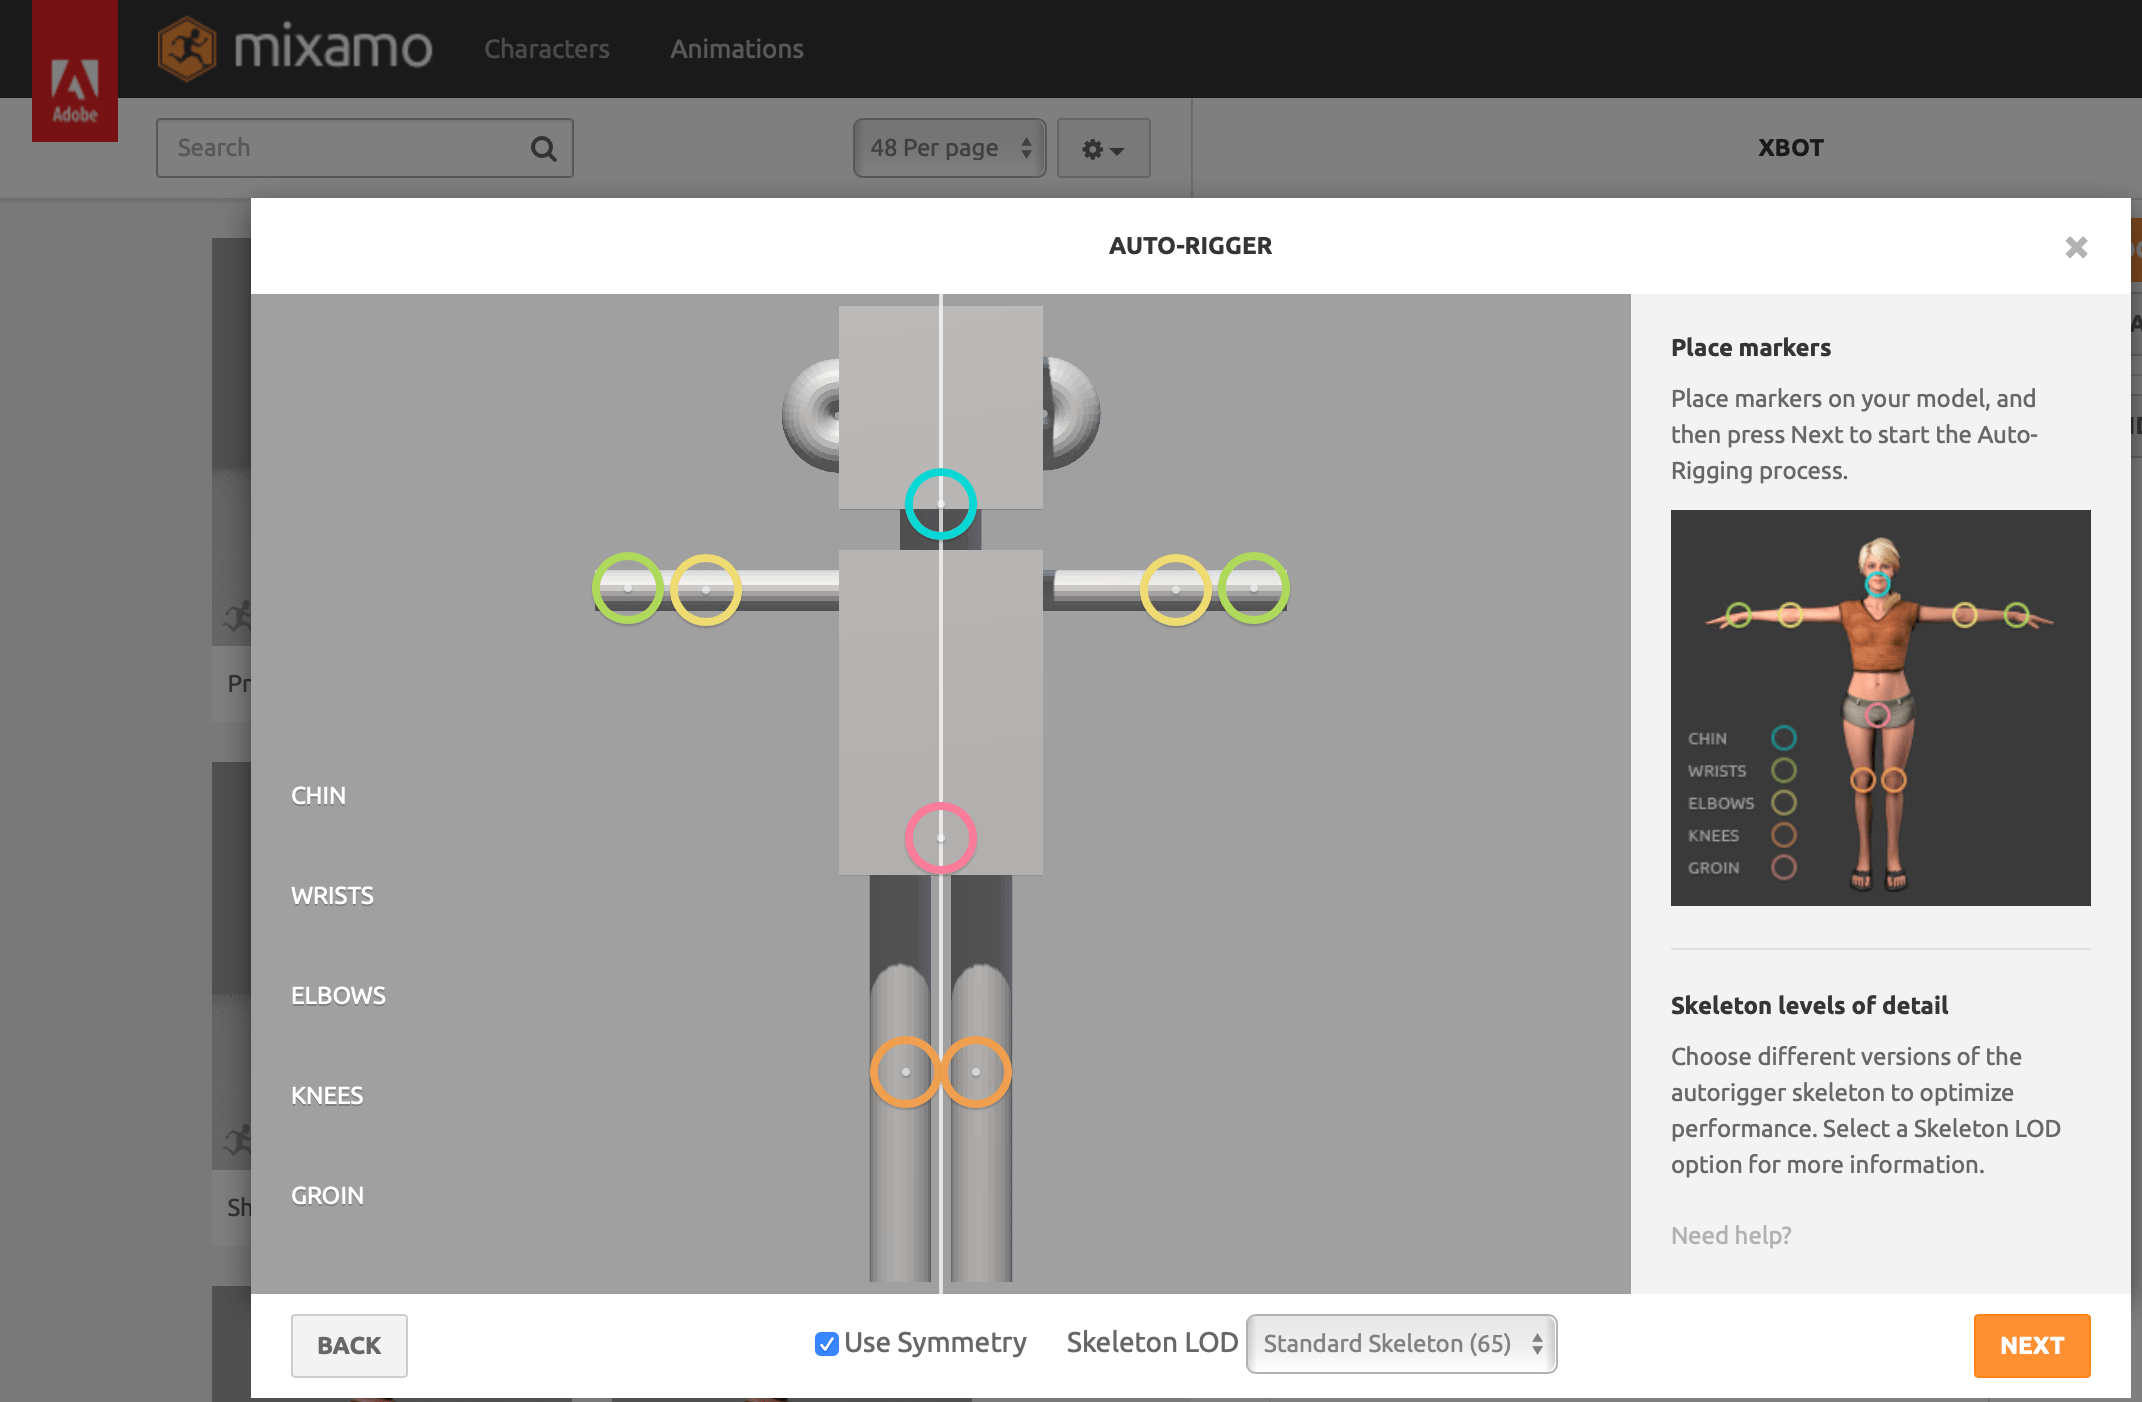Click the cyan chin marker circle

(940, 504)
